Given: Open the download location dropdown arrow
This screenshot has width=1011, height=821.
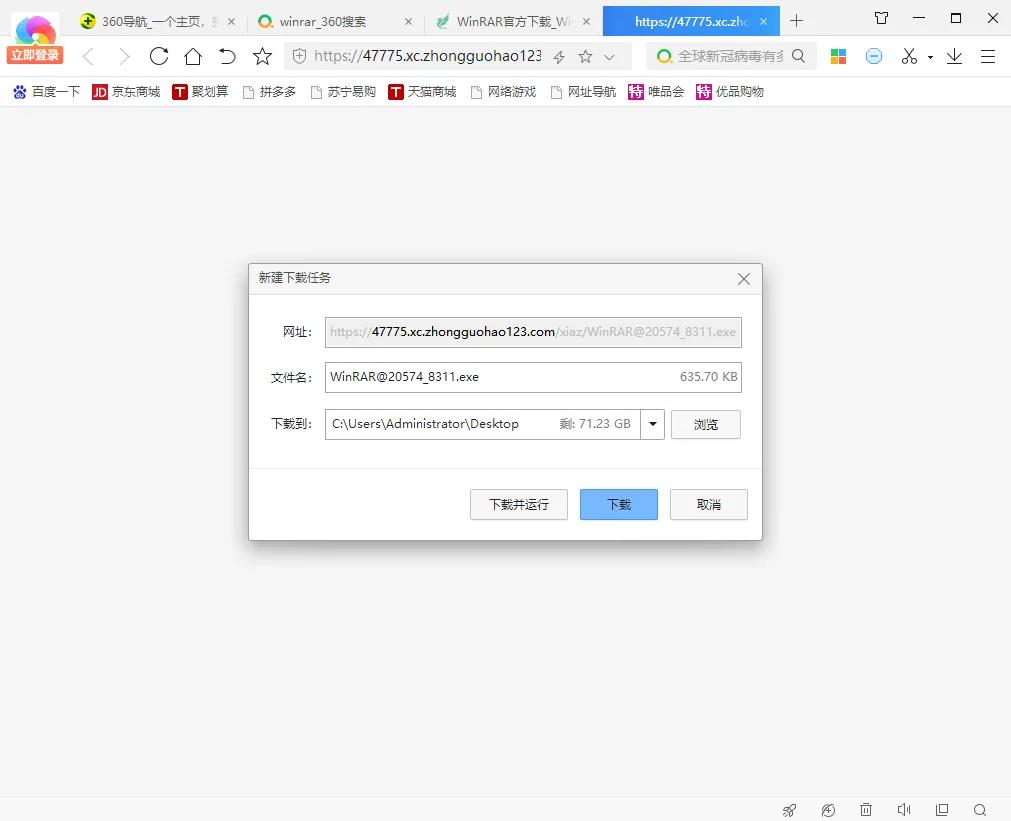Looking at the screenshot, I should tap(652, 424).
